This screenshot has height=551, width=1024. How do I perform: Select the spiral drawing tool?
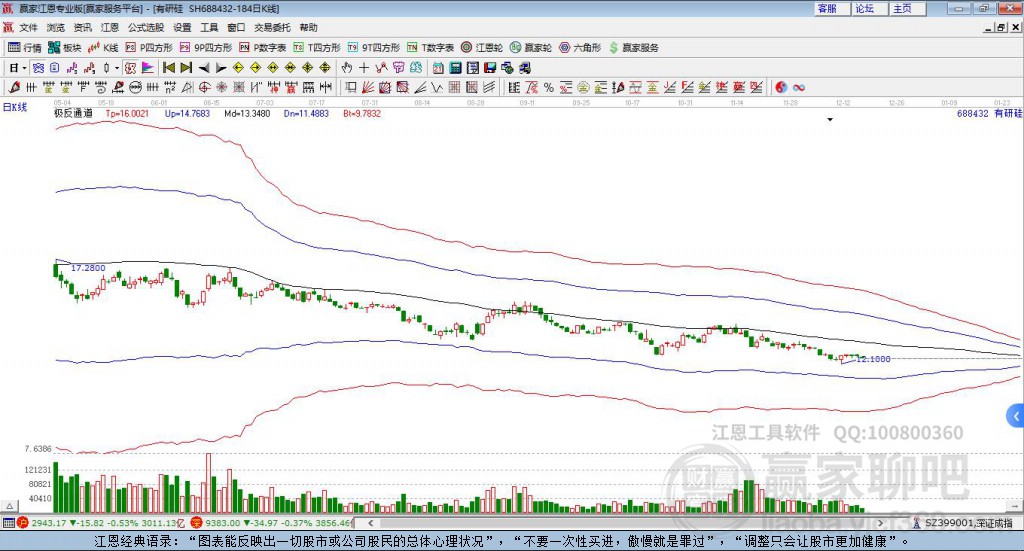point(101,87)
